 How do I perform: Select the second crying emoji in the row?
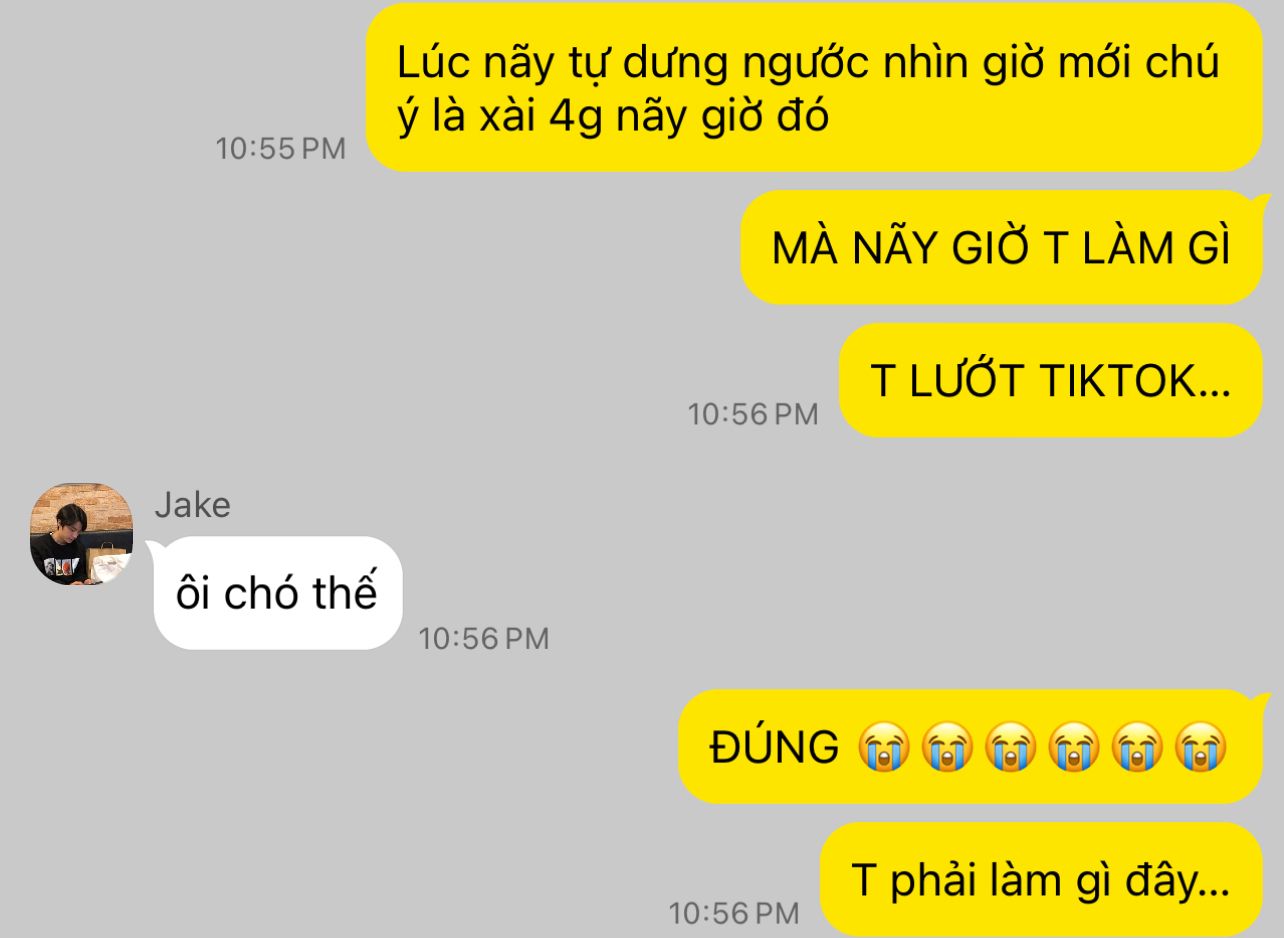click(x=947, y=747)
